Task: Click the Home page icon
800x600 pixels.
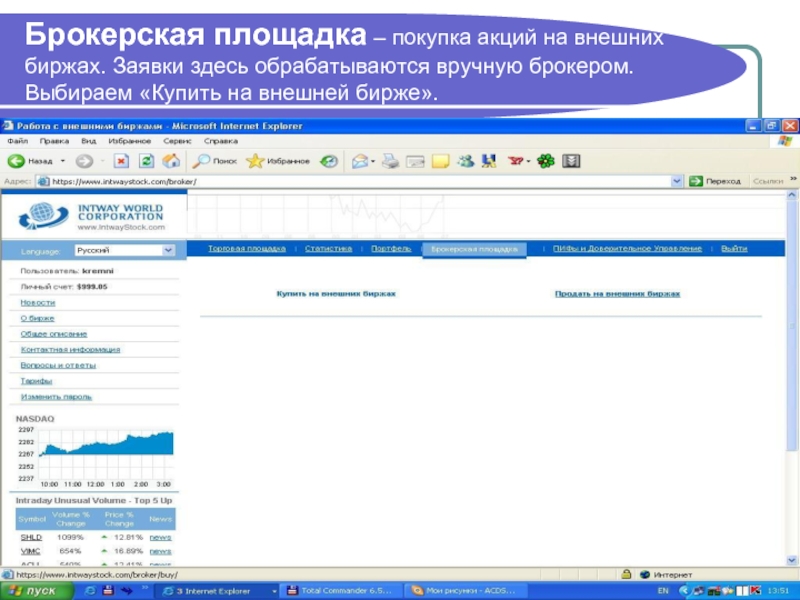Action: click(171, 160)
